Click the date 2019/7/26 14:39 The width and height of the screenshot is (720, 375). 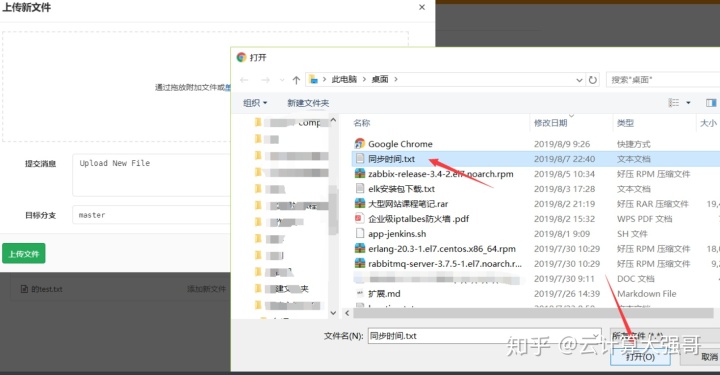coord(567,294)
